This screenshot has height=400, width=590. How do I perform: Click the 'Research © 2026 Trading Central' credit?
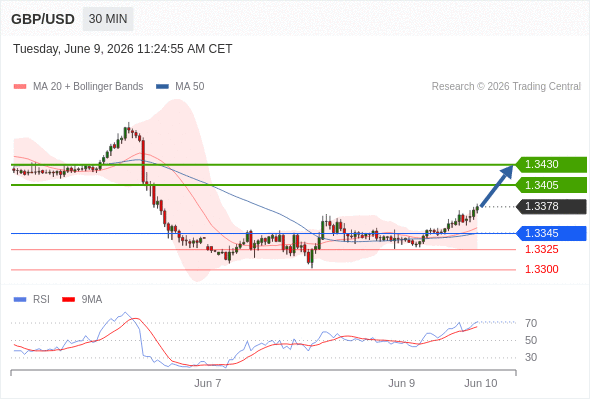point(506,87)
